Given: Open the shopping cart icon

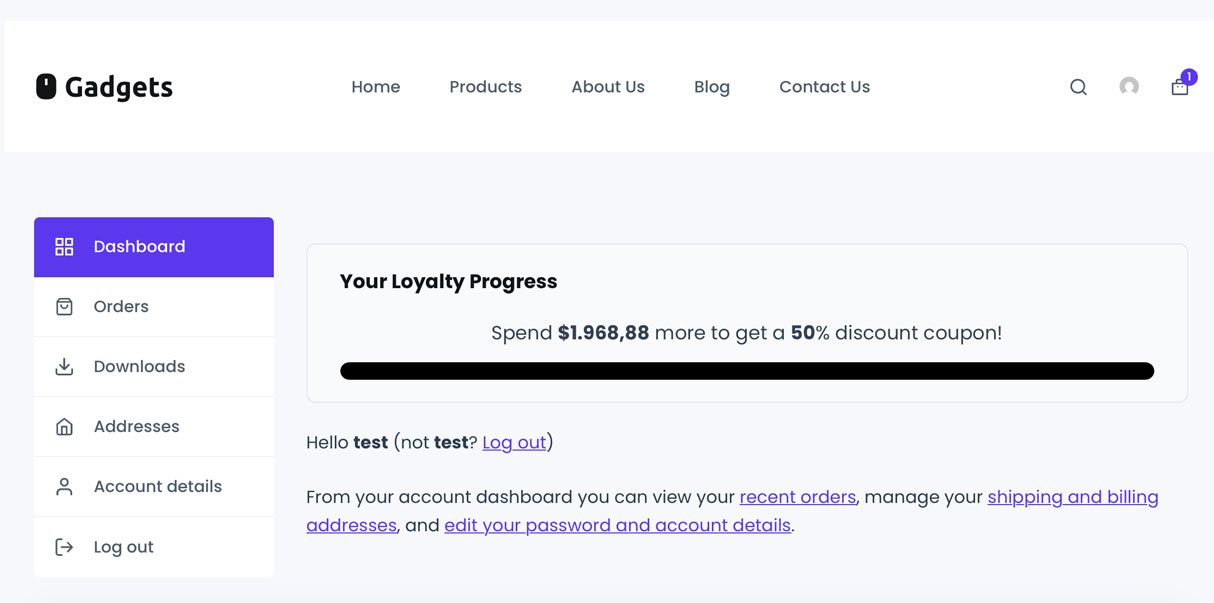Looking at the screenshot, I should [1179, 89].
